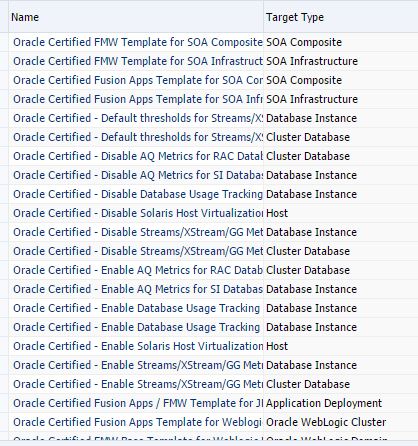Select Database Instance cell in Disable AQ Metrics row
Viewport: 418px width, 446px height.
pyautogui.click(x=311, y=175)
